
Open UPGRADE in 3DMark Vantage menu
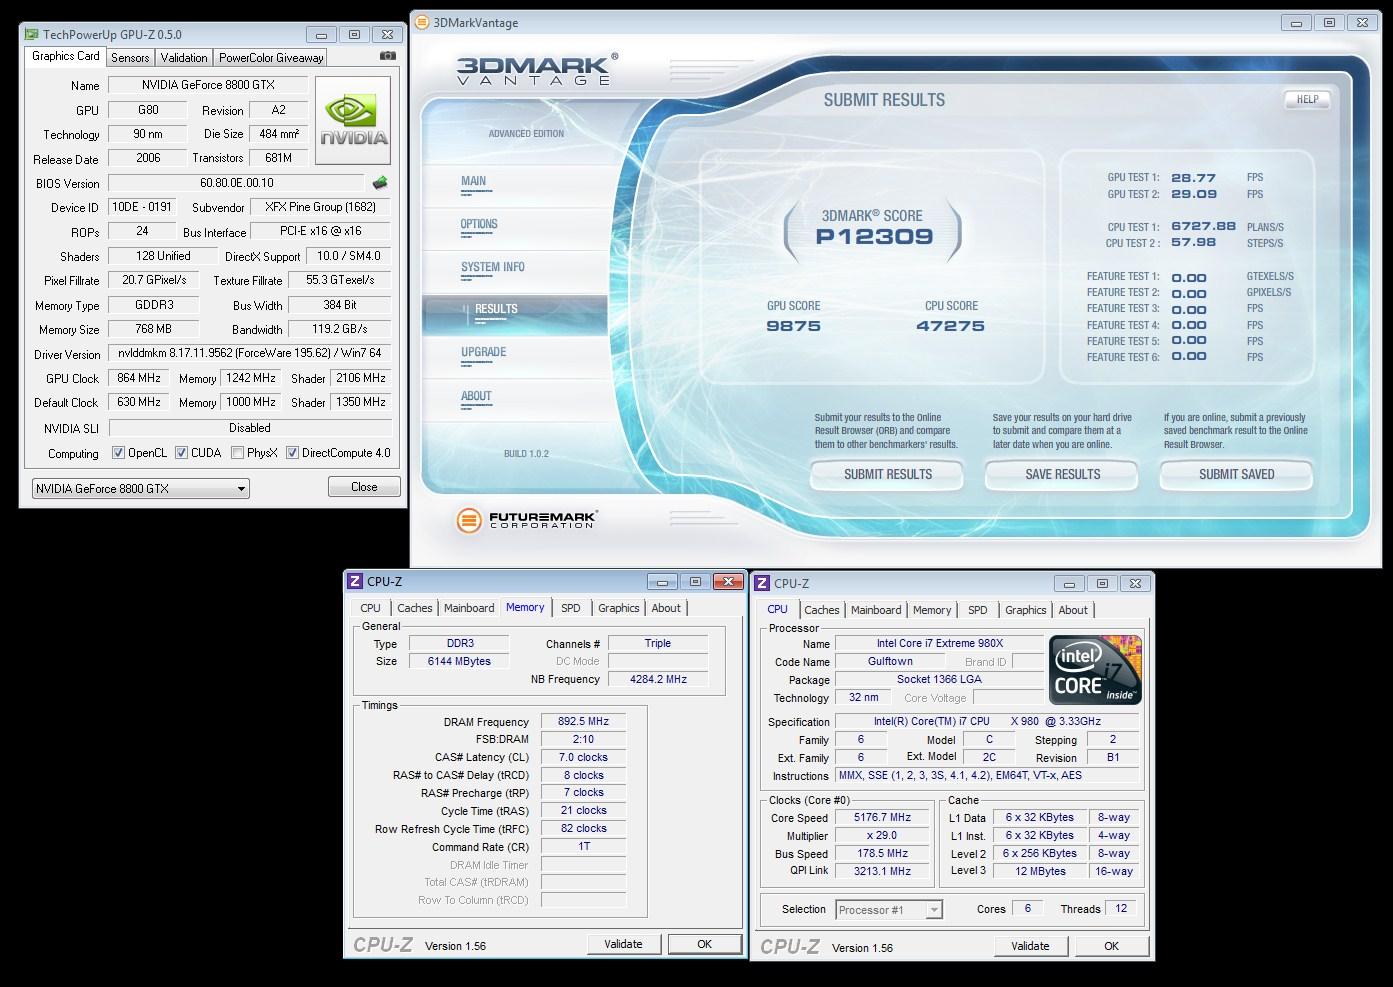pyautogui.click(x=484, y=352)
